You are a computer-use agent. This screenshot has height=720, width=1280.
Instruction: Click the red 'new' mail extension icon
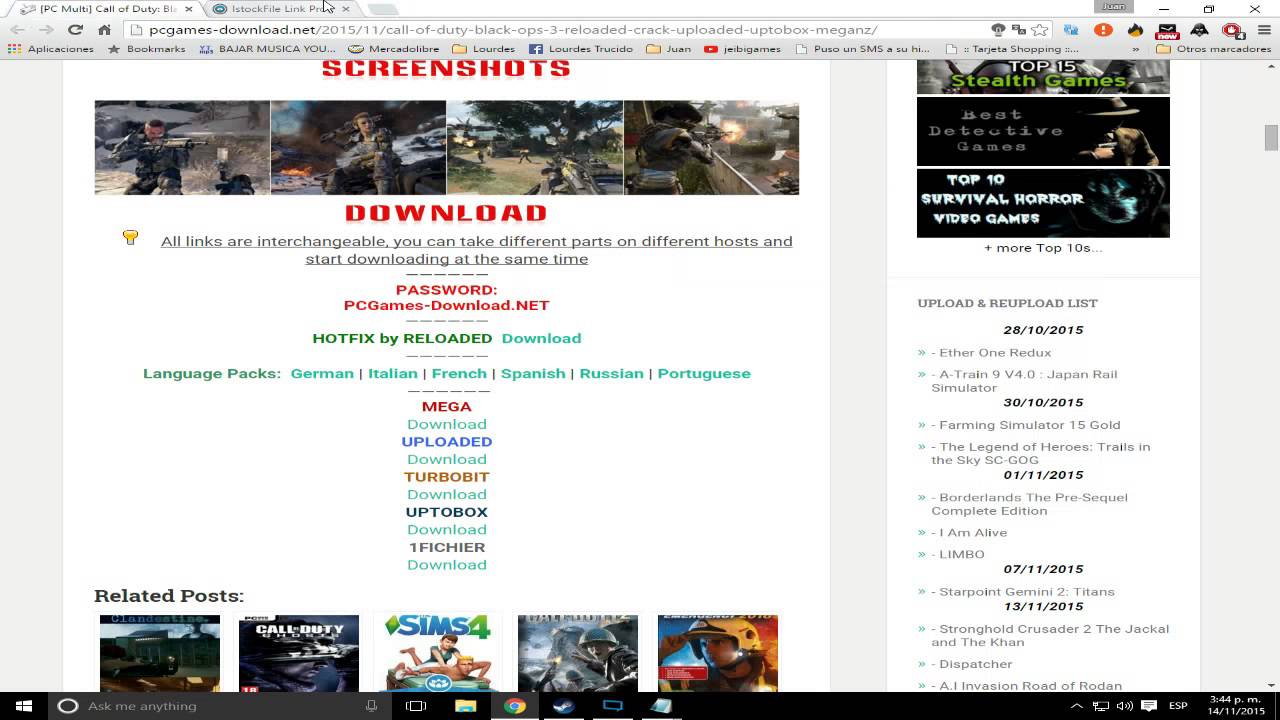coord(1167,31)
